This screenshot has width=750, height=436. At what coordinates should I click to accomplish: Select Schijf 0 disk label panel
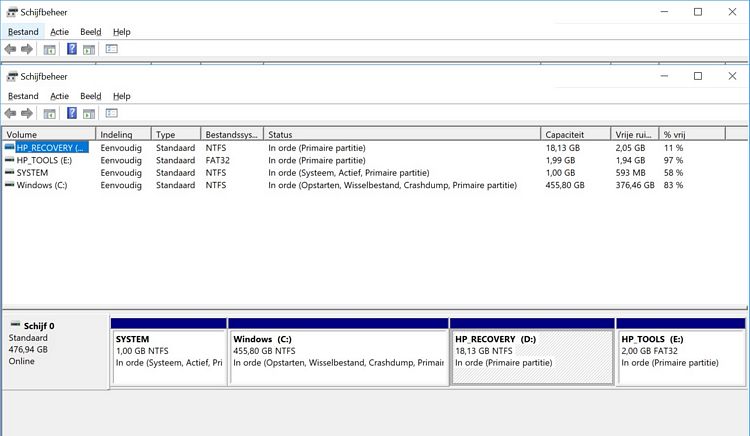(x=56, y=351)
